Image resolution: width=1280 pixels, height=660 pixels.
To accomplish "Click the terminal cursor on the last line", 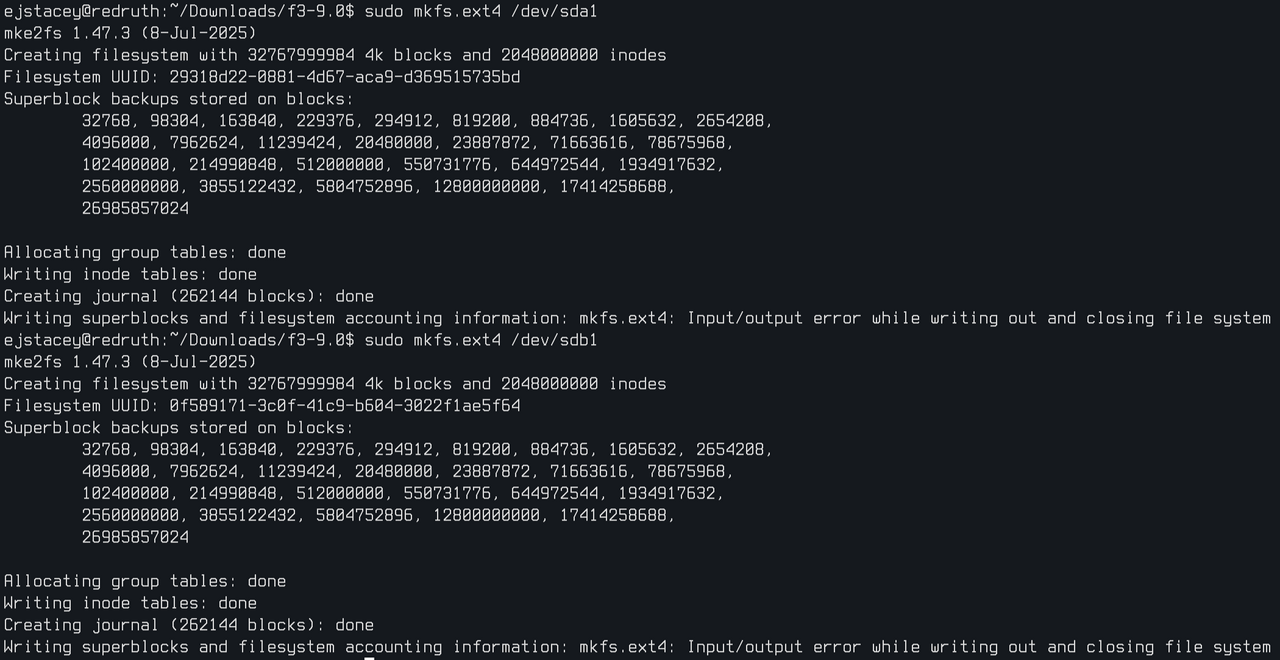I will click(x=370, y=657).
